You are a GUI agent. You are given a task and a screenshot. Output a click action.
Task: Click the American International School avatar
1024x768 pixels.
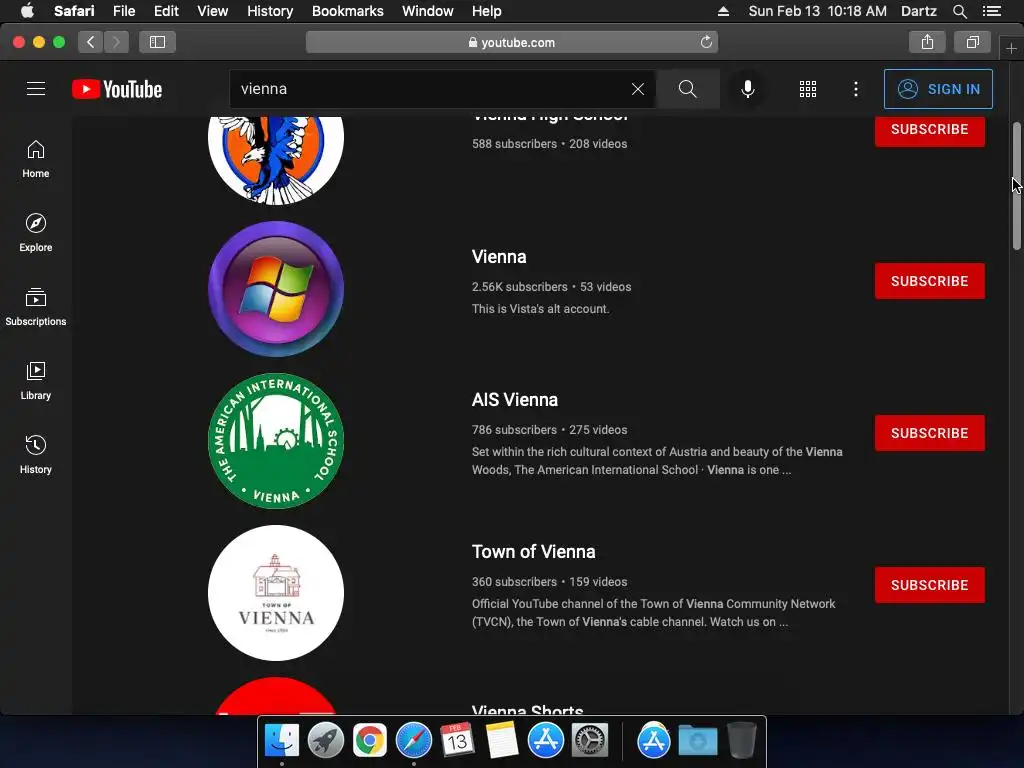point(276,441)
